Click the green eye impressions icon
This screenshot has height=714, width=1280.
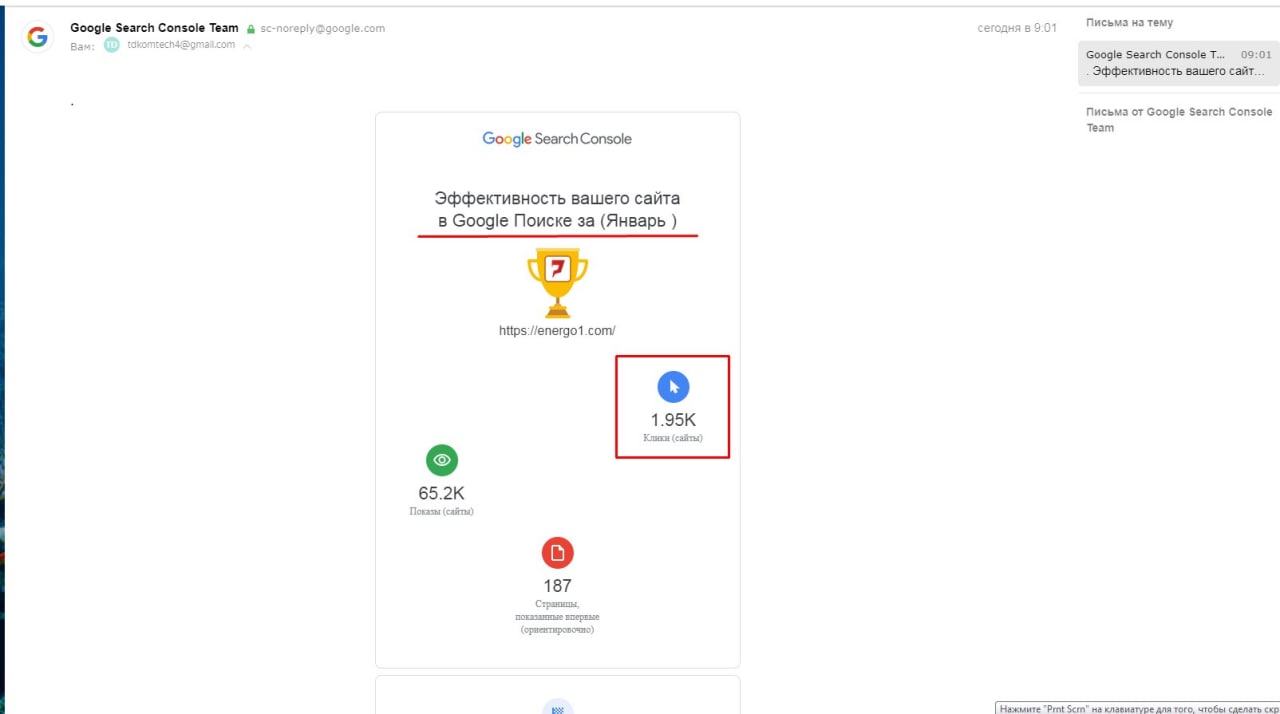pyautogui.click(x=442, y=460)
